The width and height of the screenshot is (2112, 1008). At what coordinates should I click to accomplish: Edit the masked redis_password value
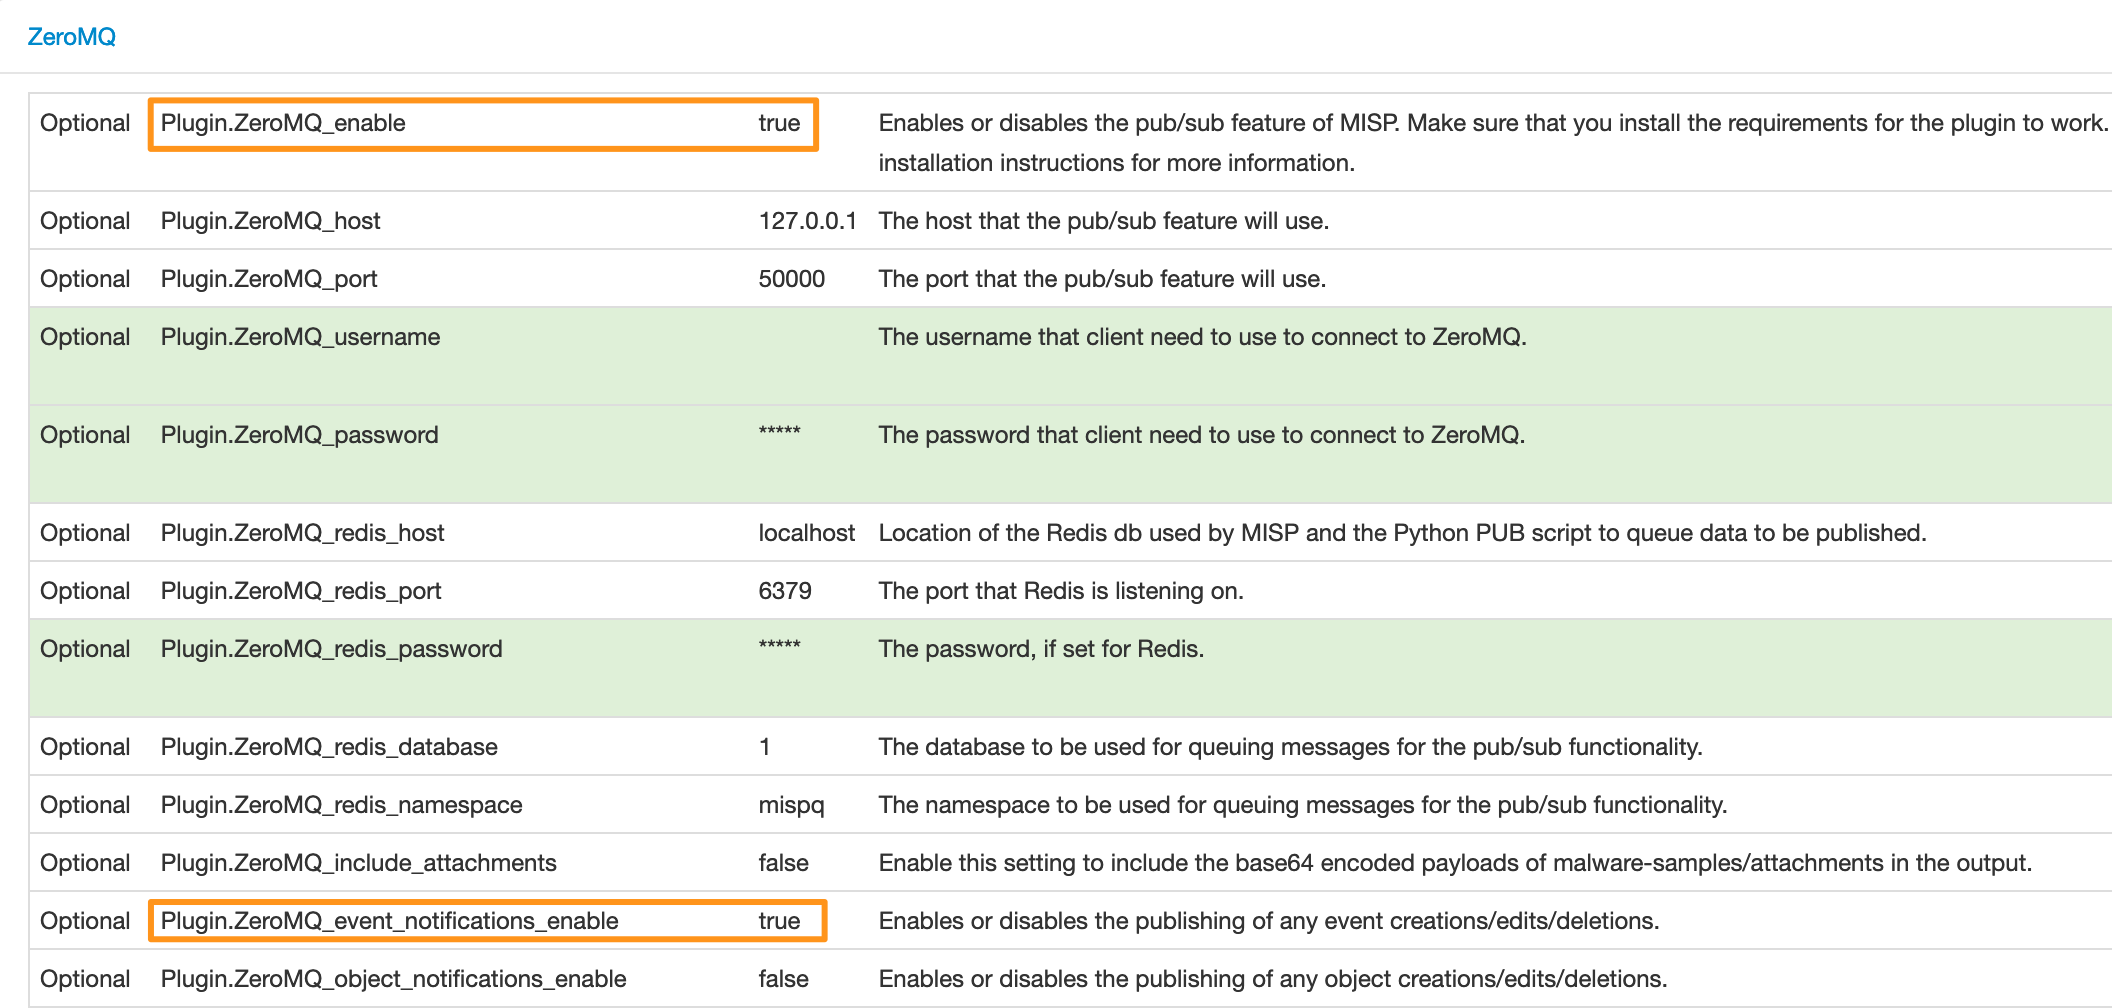[779, 647]
